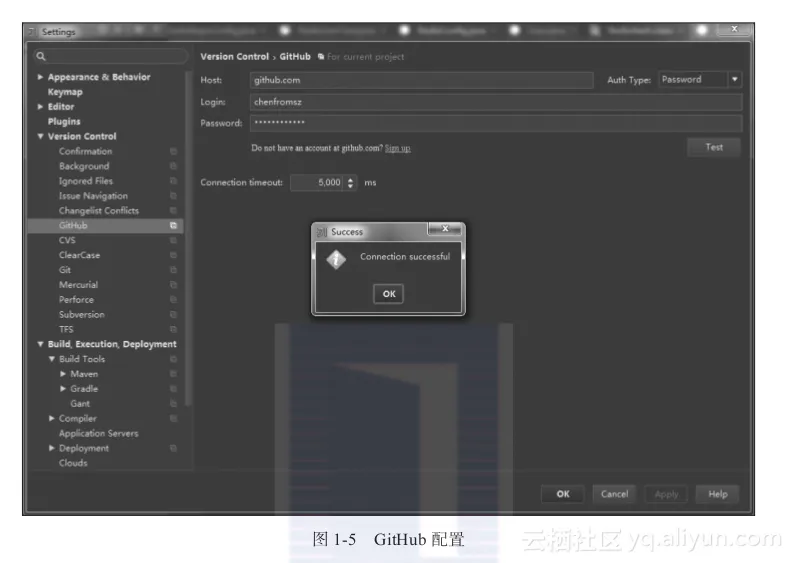The height and width of the screenshot is (563, 793).
Task: Expand the Gradle node
Action: pos(63,388)
